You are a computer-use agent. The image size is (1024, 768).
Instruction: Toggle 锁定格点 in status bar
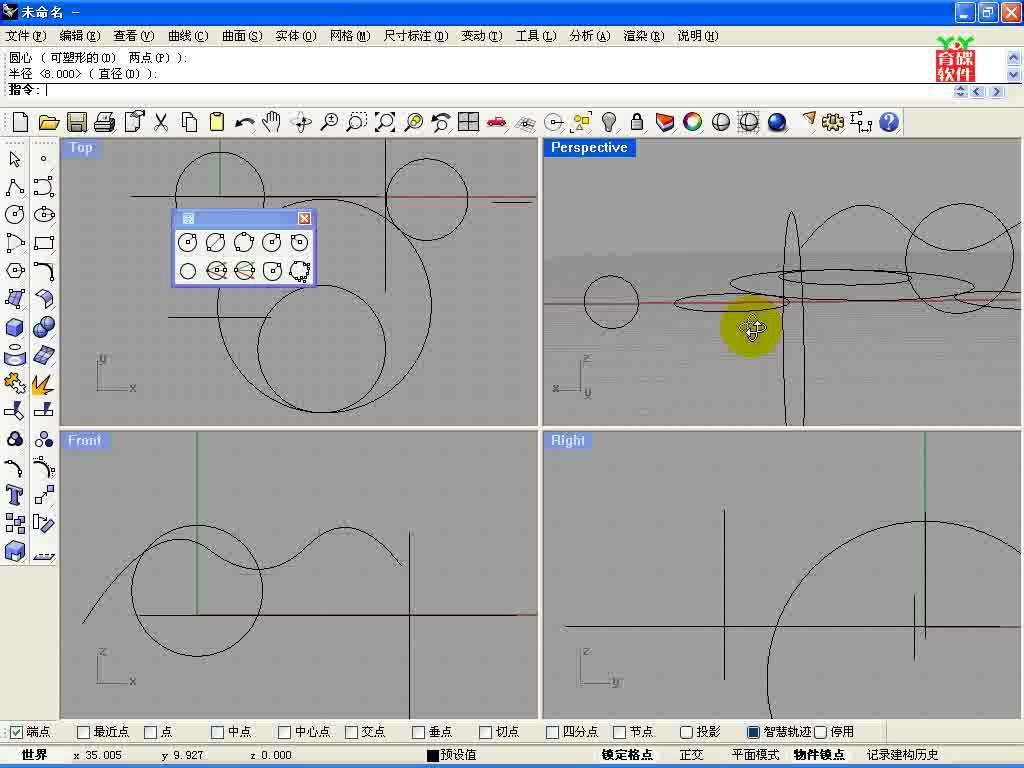(627, 755)
